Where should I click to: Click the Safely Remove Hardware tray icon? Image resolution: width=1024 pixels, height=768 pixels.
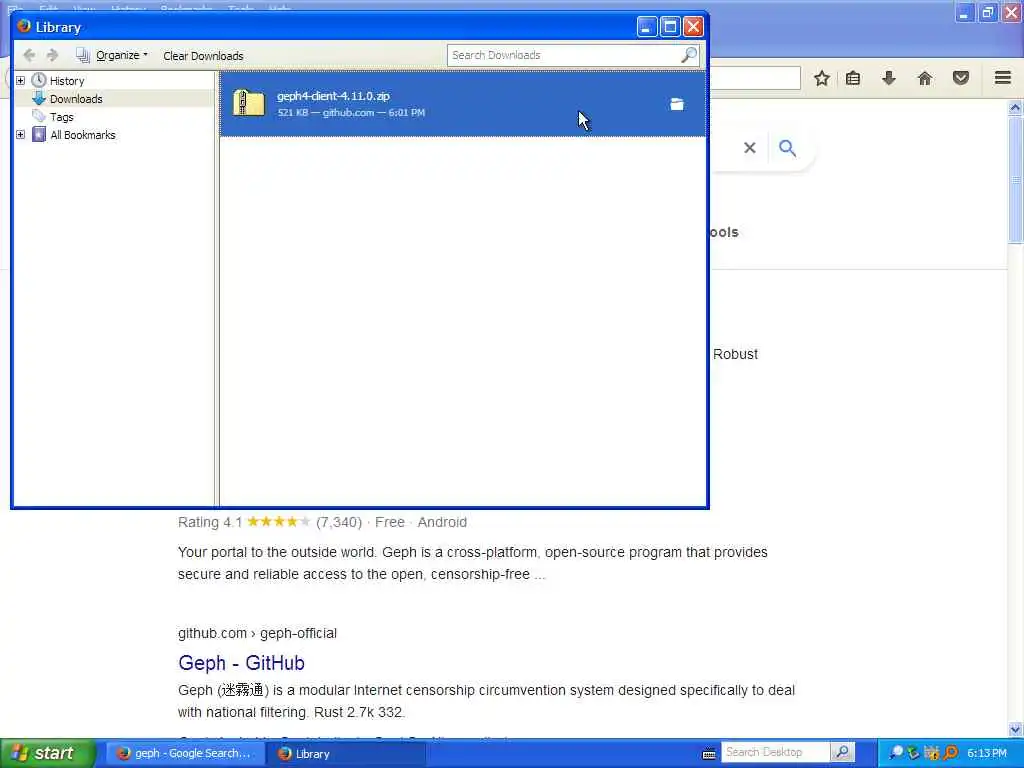point(914,753)
